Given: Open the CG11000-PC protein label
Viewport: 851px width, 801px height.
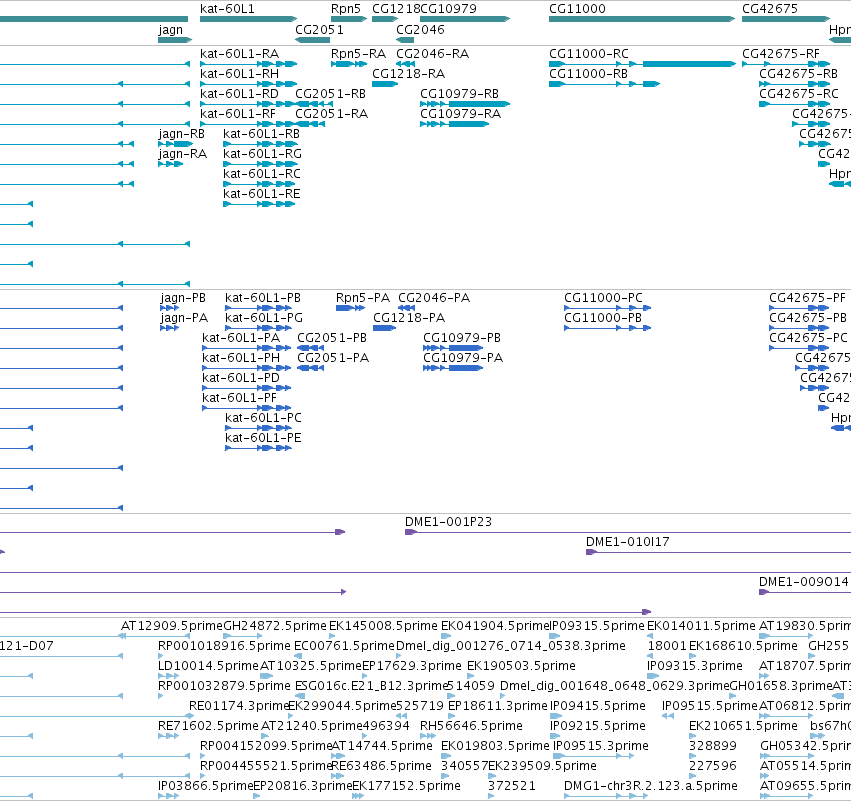Looking at the screenshot, I should point(604,298).
